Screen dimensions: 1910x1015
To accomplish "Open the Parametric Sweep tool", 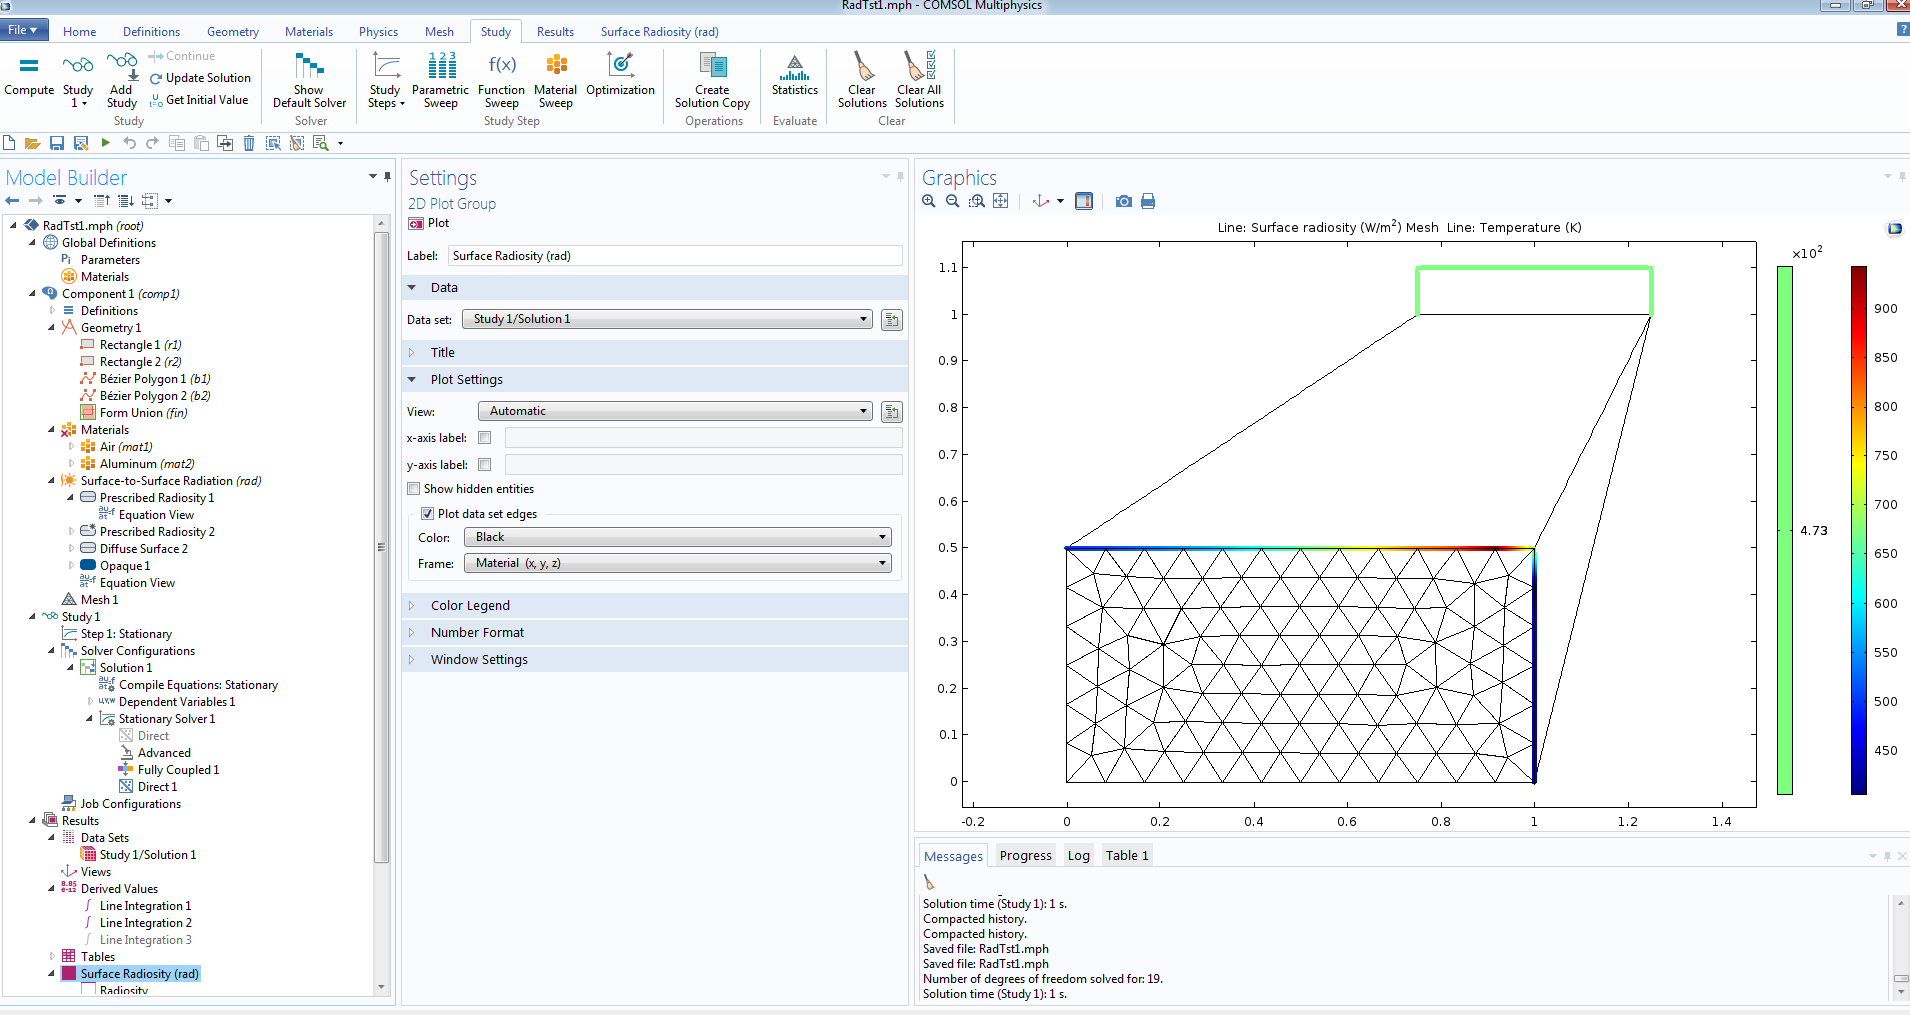I will click(x=440, y=79).
